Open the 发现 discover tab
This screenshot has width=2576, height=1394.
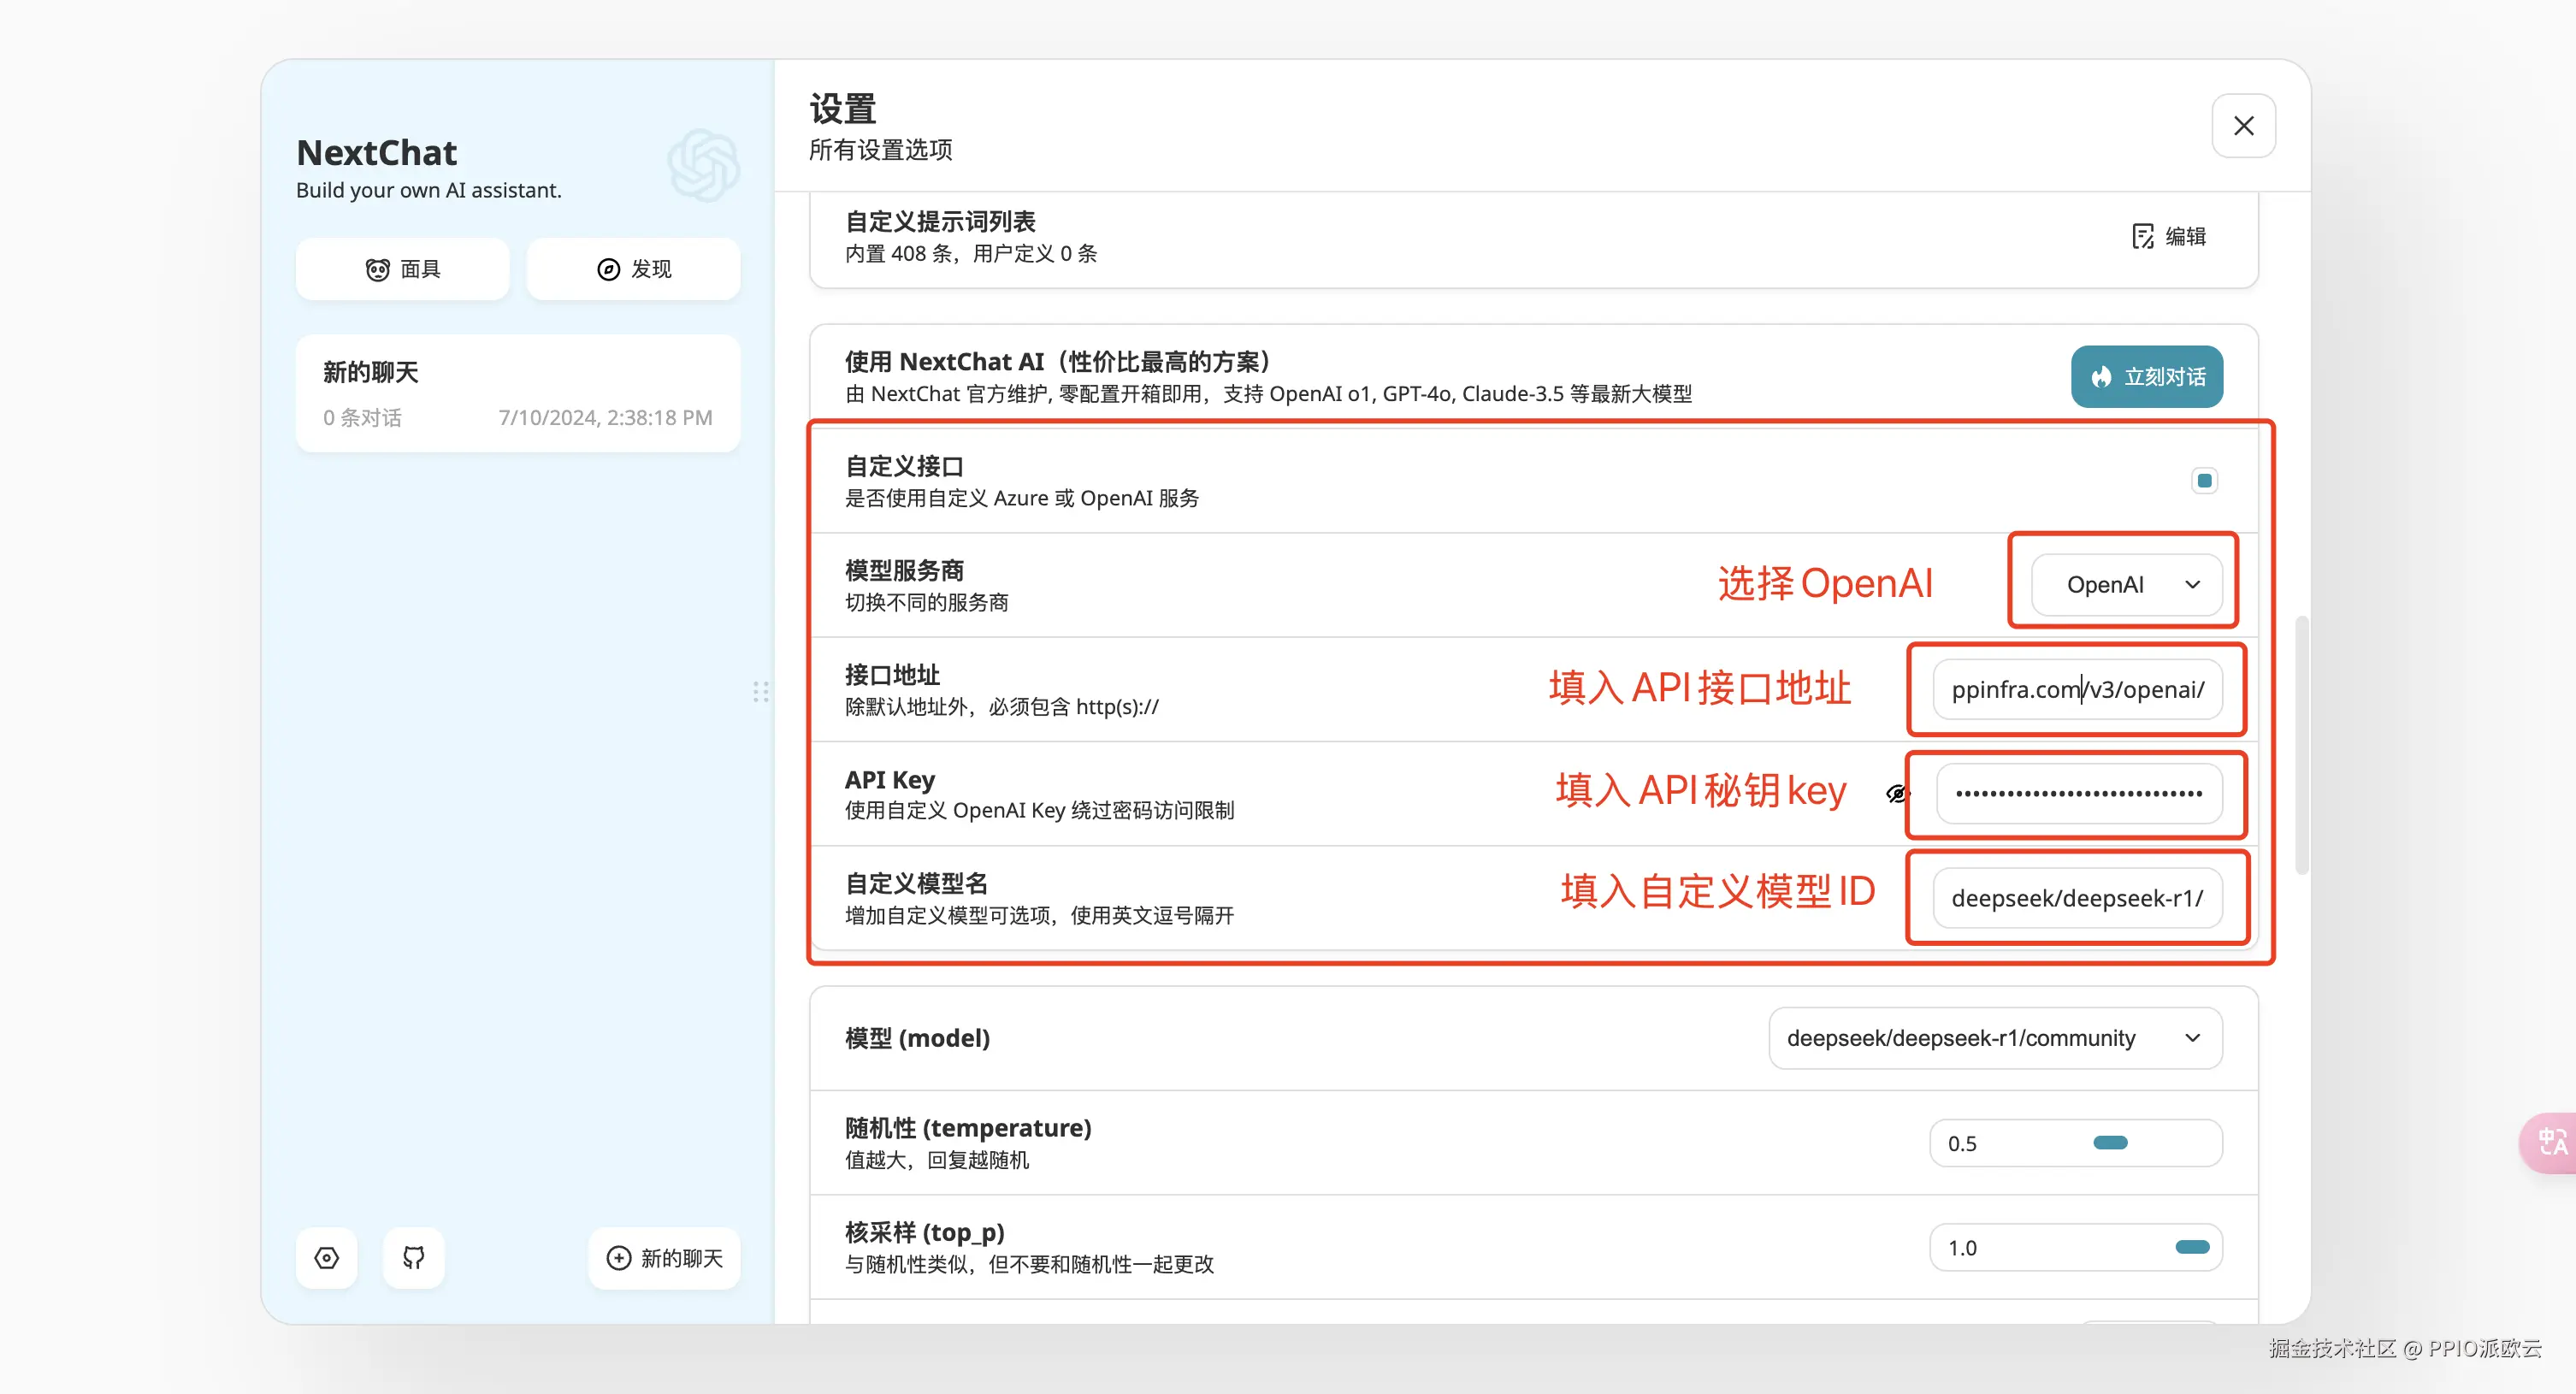[633, 269]
